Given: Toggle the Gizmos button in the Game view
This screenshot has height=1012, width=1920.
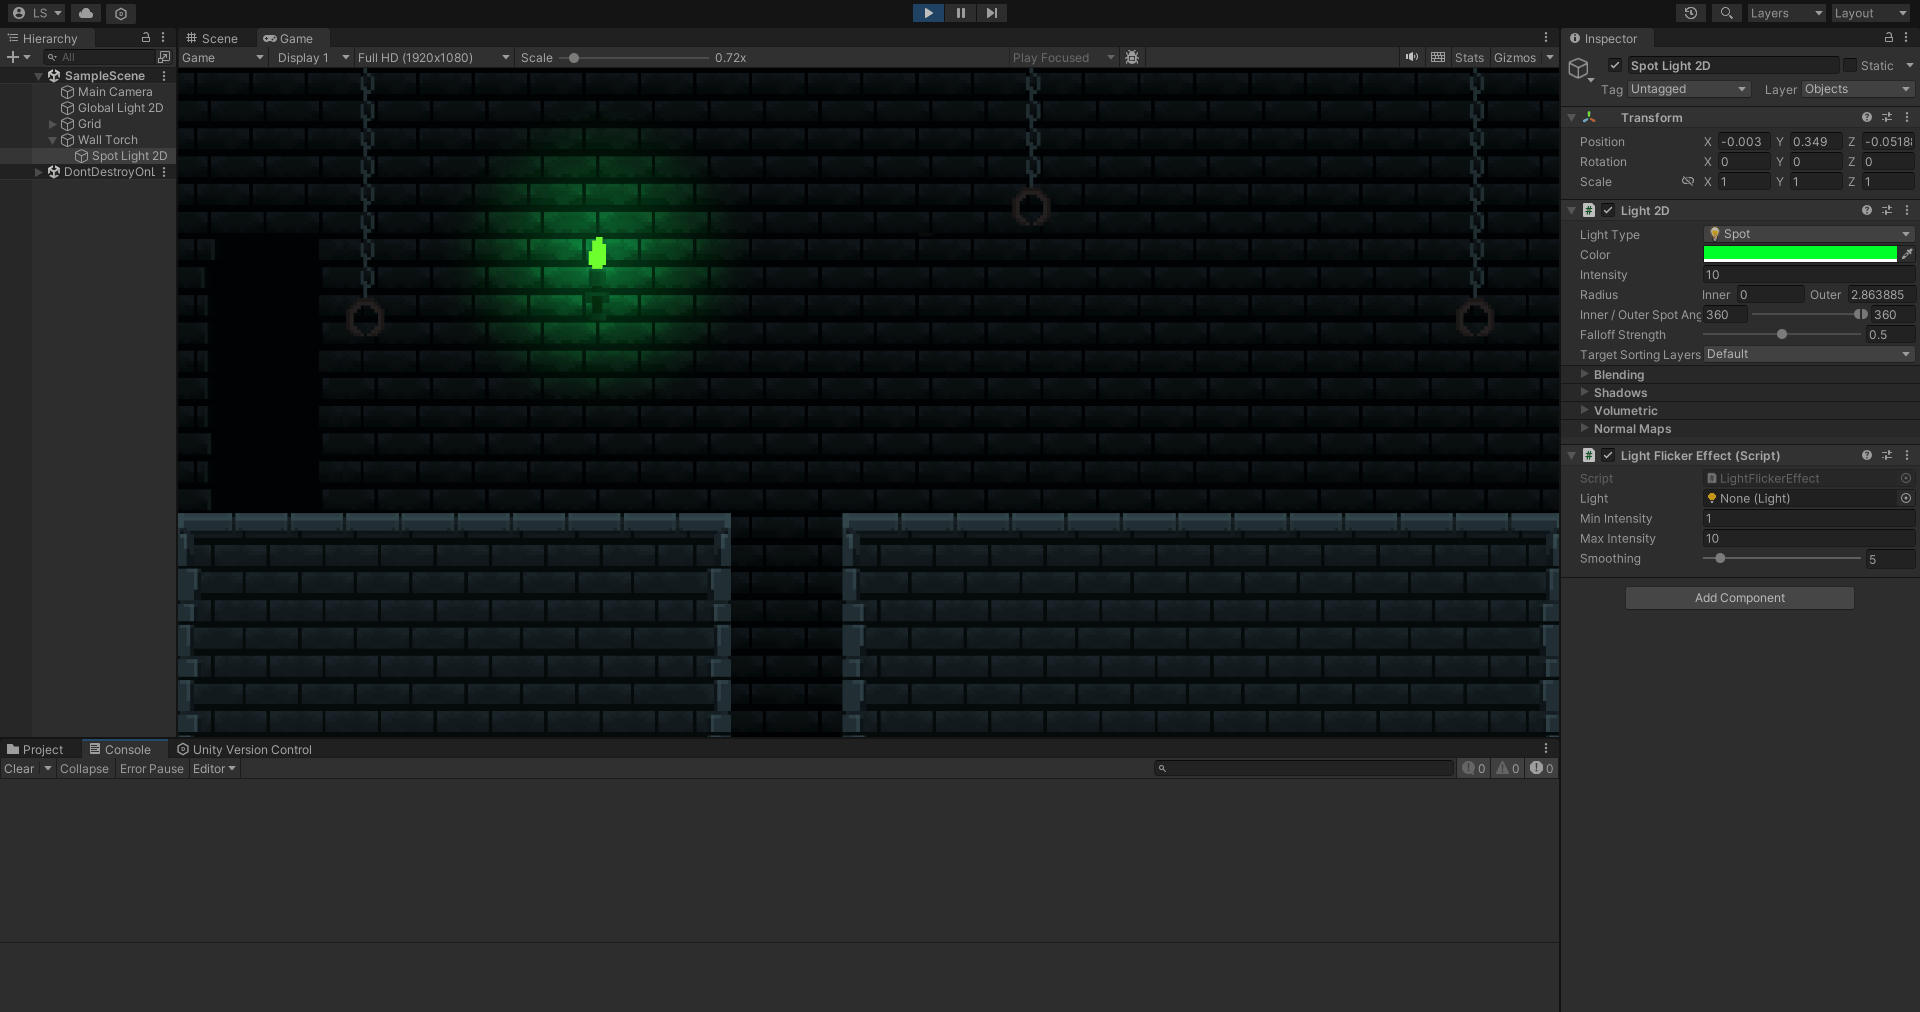Looking at the screenshot, I should 1515,58.
